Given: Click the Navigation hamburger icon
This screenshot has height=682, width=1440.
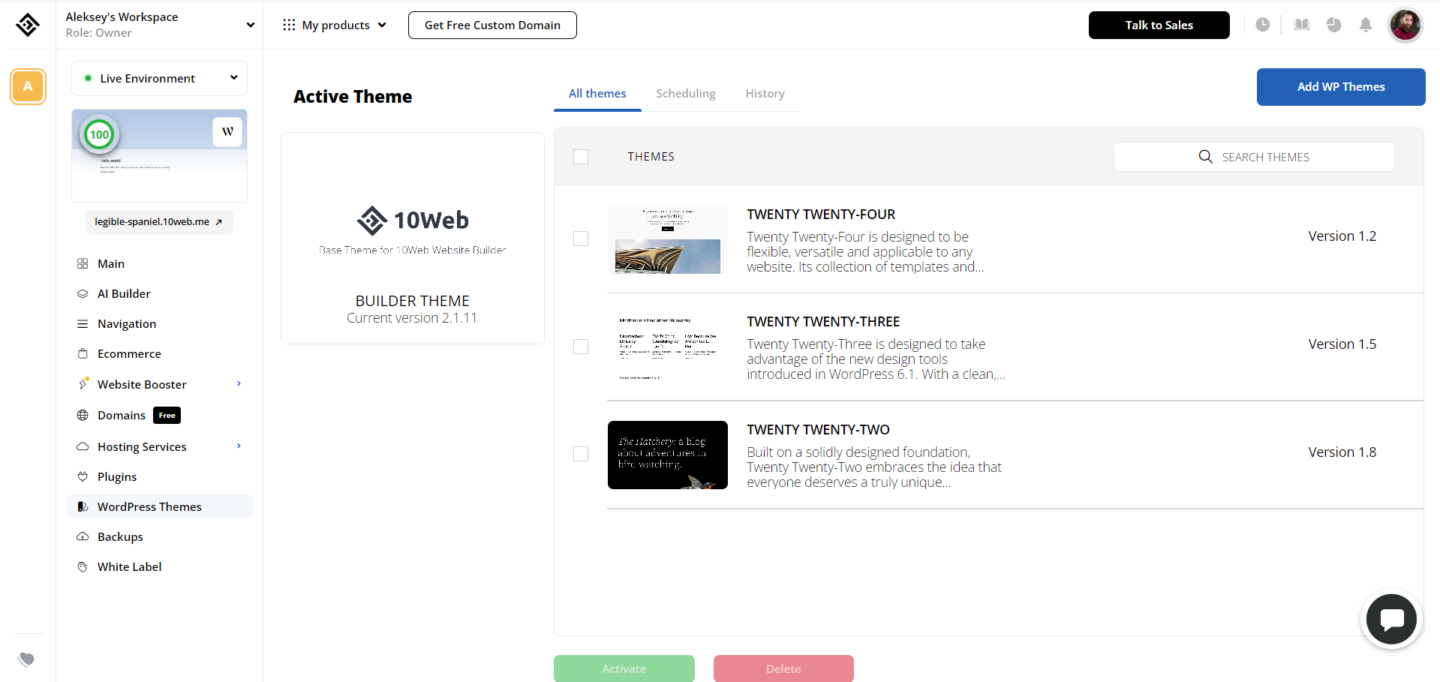Looking at the screenshot, I should click(x=82, y=324).
